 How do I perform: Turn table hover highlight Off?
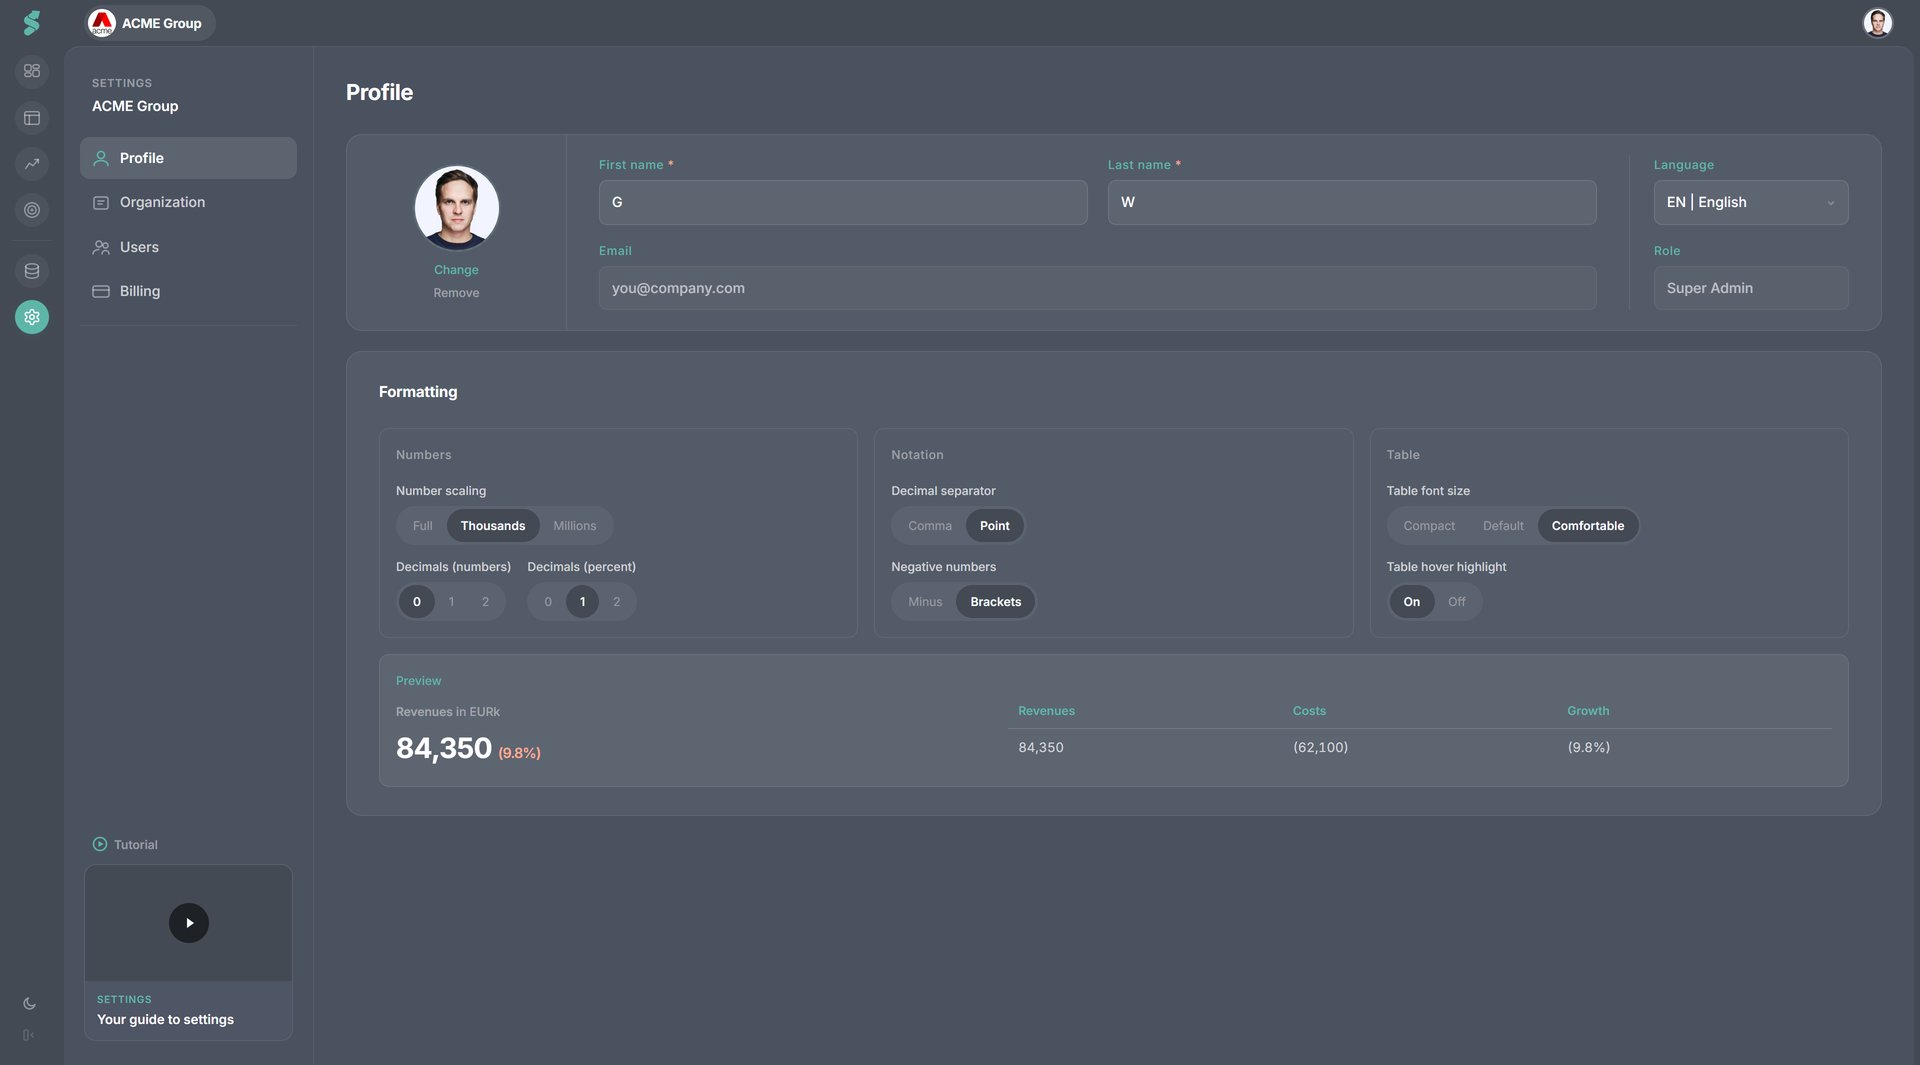point(1457,602)
